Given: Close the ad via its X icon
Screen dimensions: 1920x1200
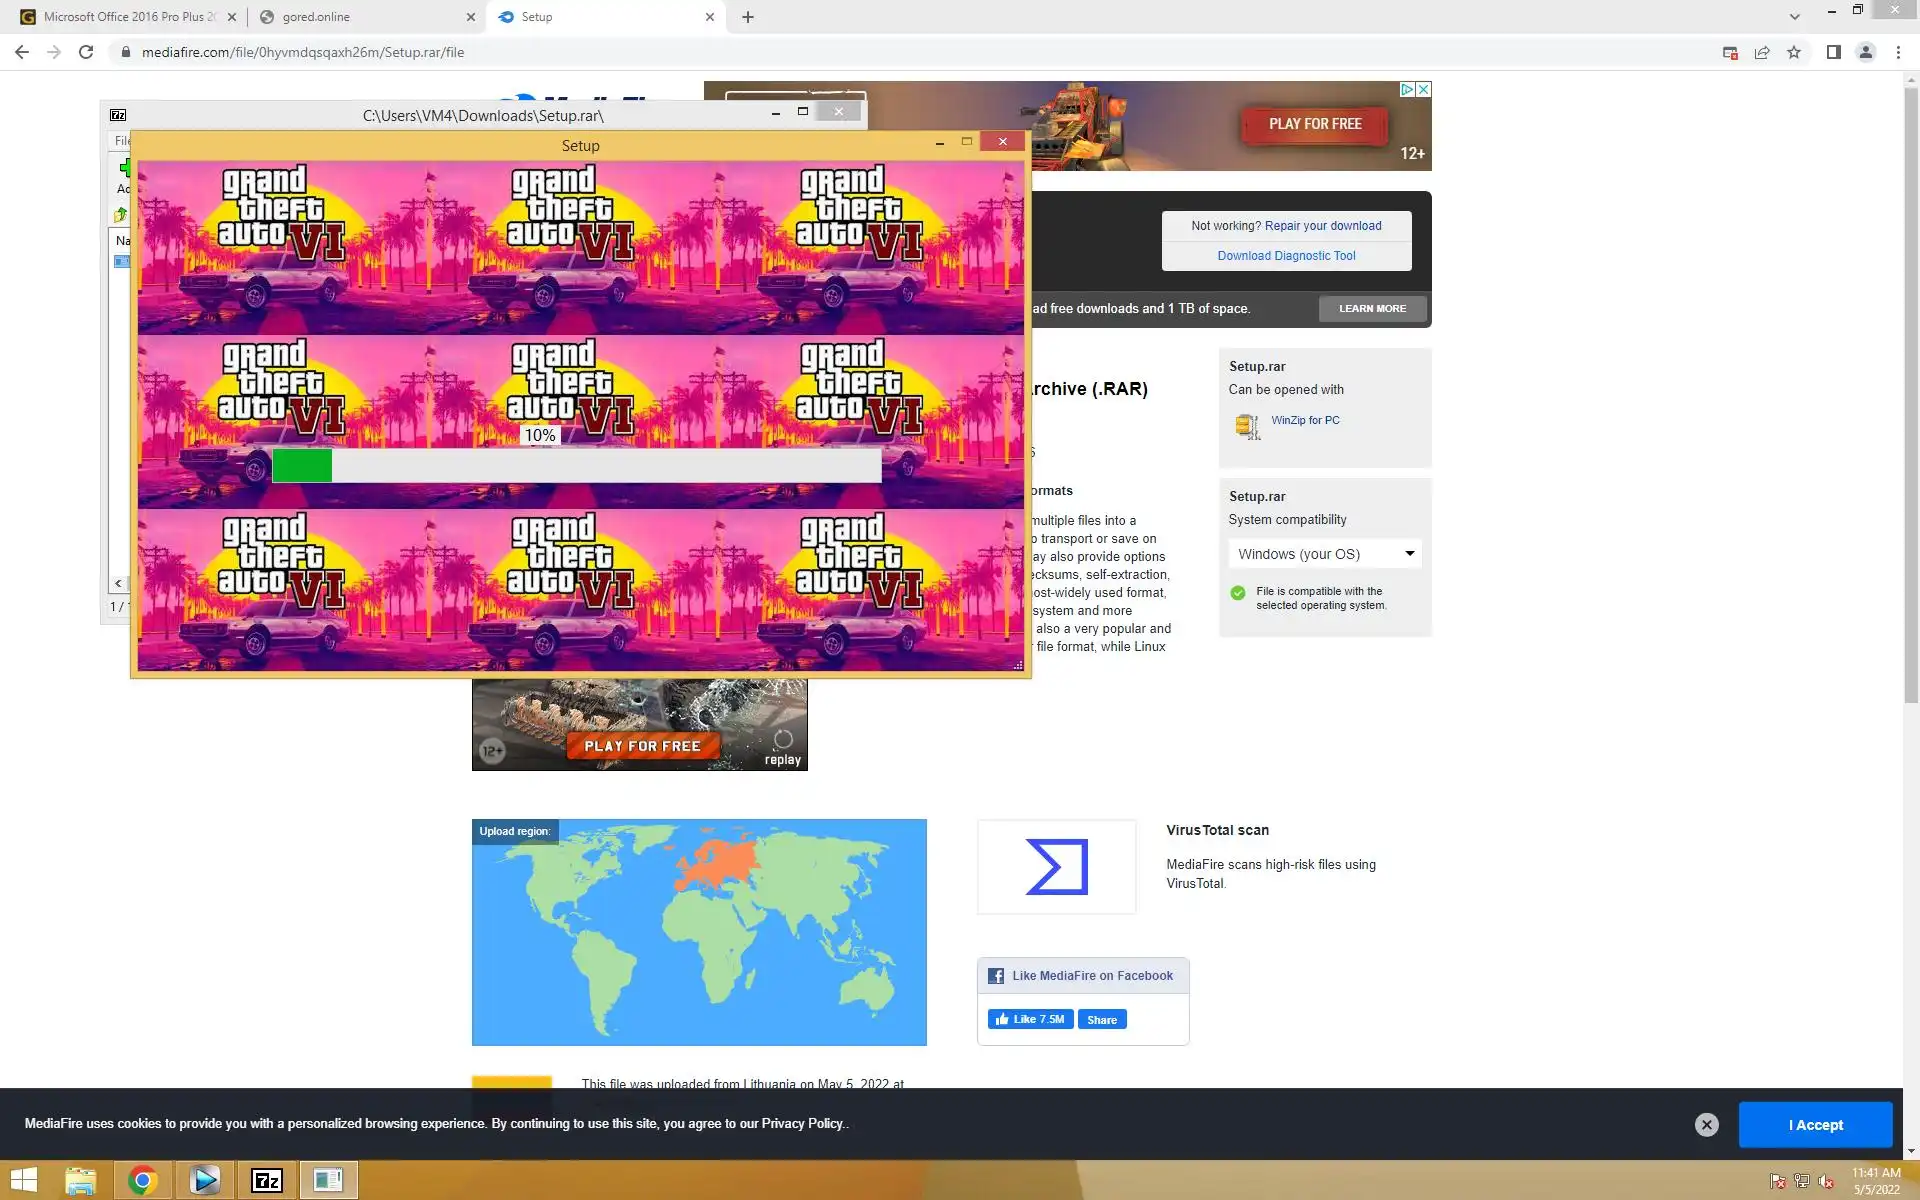Looking at the screenshot, I should coord(1423,89).
